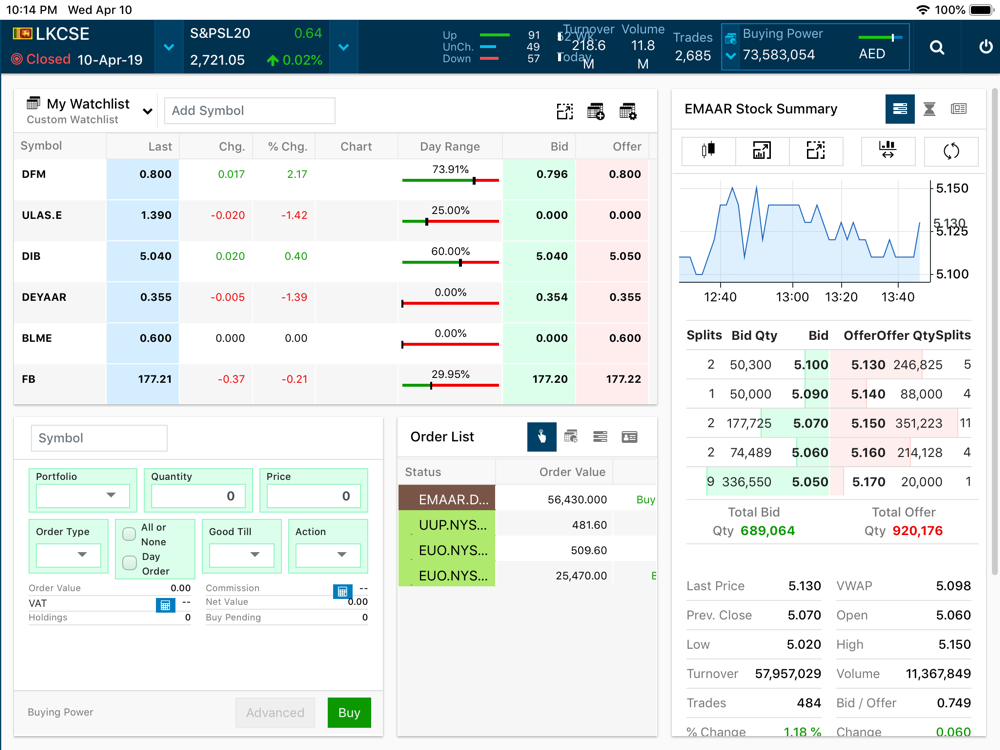The image size is (1000, 750).
Task: Sort orders by Order Value header
Action: click(572, 472)
